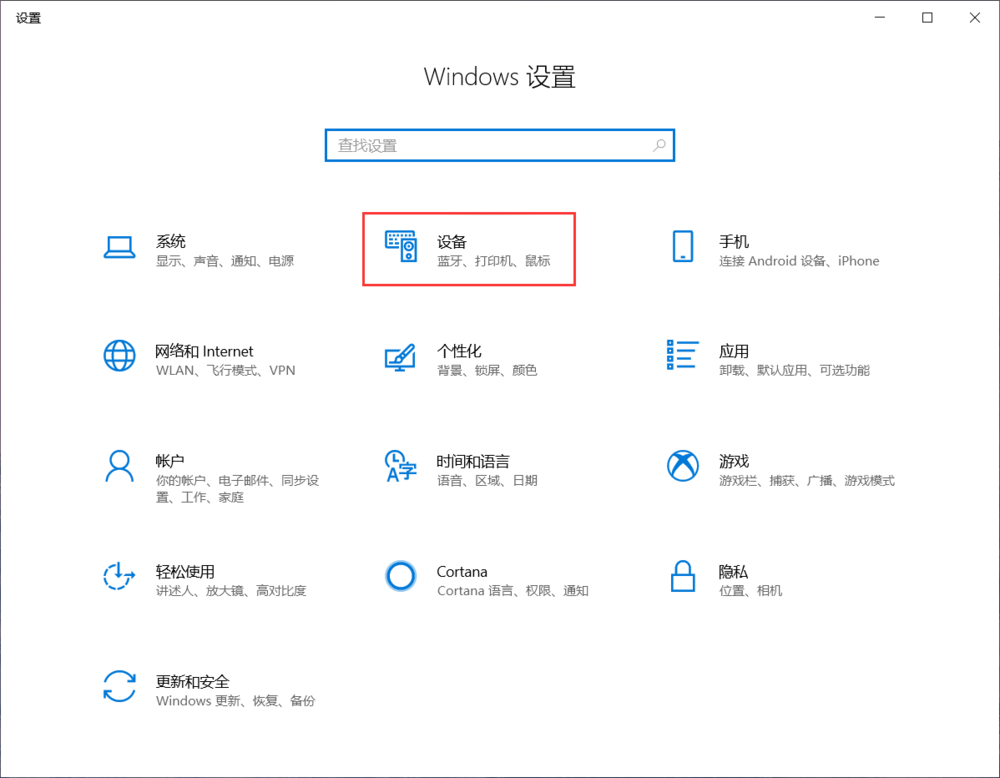Select the 隐私 category title
1000x778 pixels.
(x=733, y=571)
